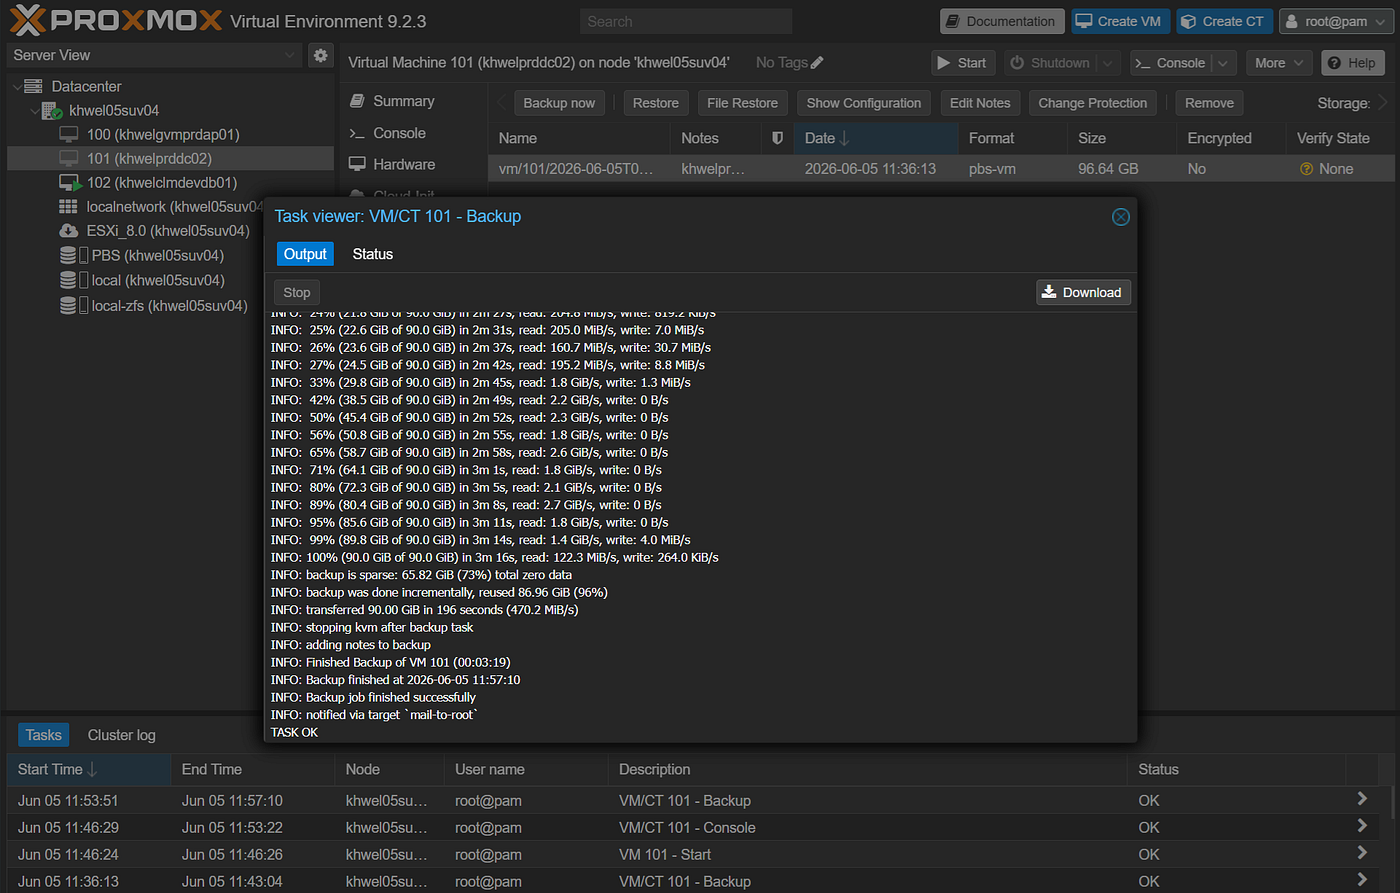Image resolution: width=1400 pixels, height=893 pixels.
Task: Click the PBS storage database icon
Action: (x=68, y=255)
